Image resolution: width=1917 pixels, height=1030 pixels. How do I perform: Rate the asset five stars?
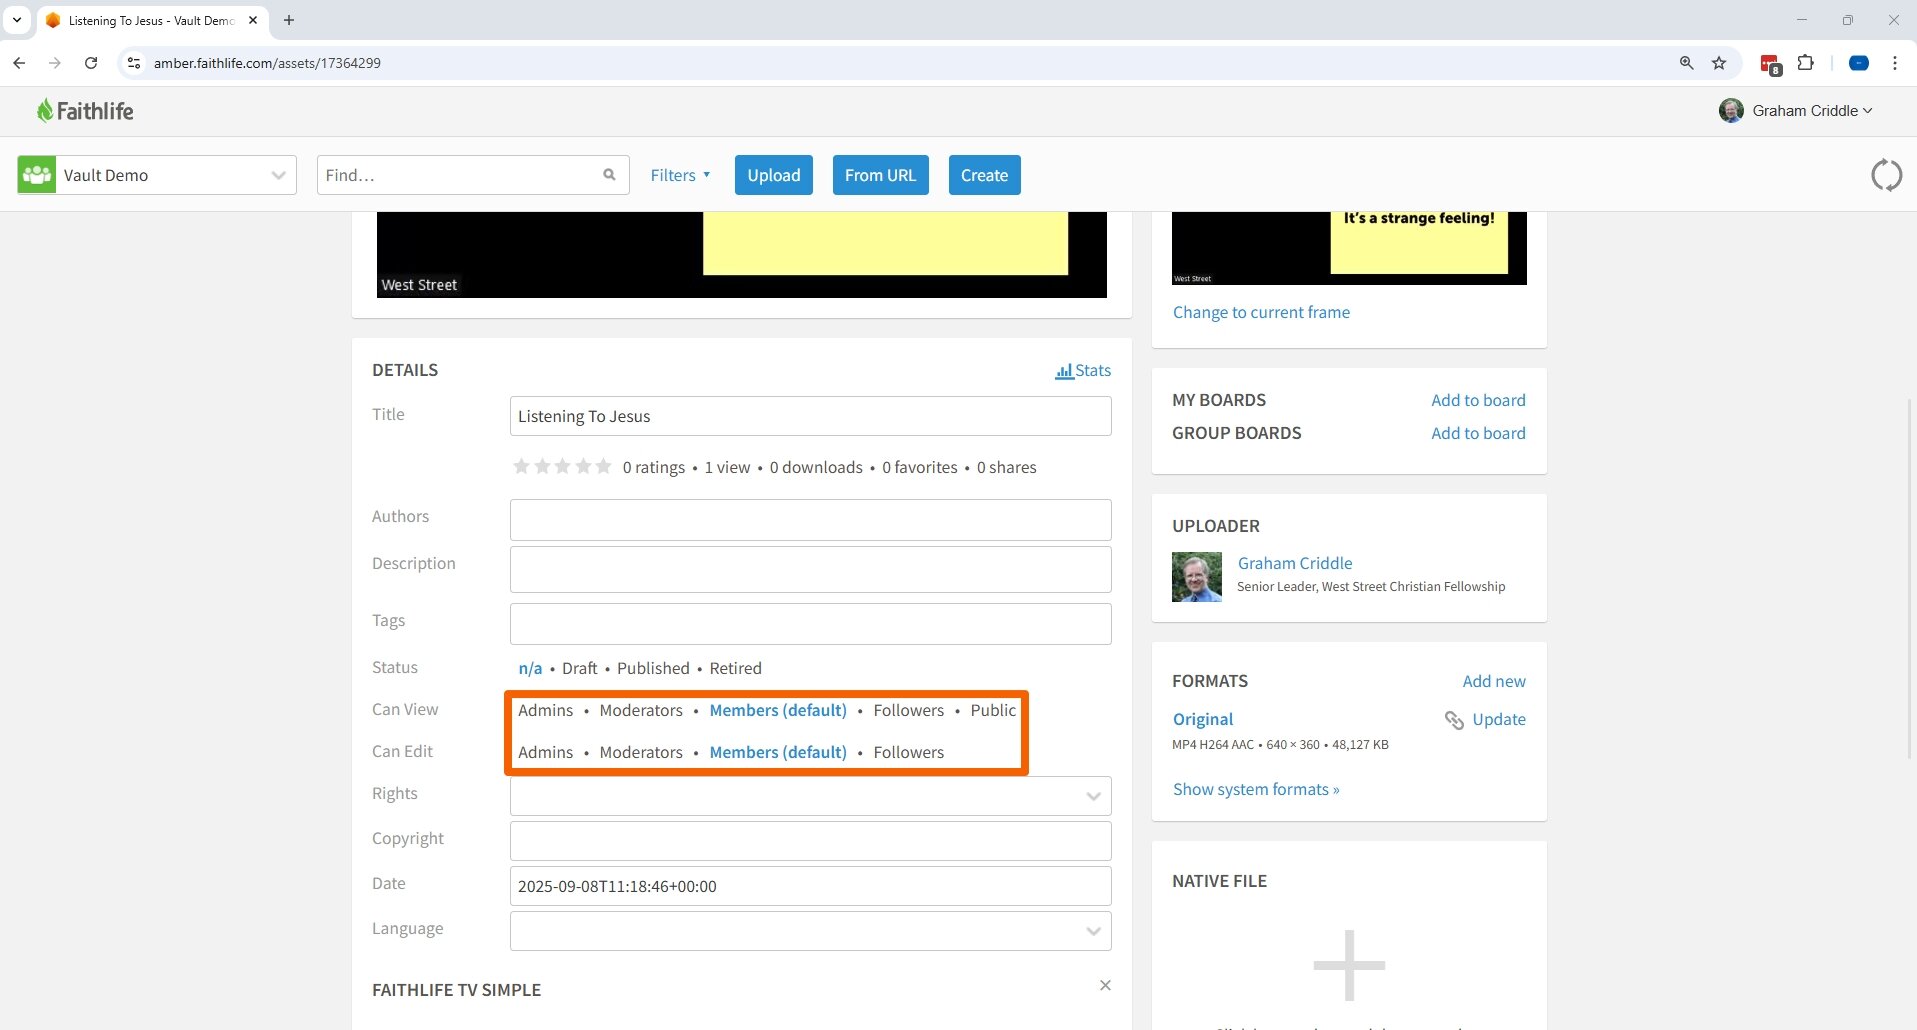[604, 467]
